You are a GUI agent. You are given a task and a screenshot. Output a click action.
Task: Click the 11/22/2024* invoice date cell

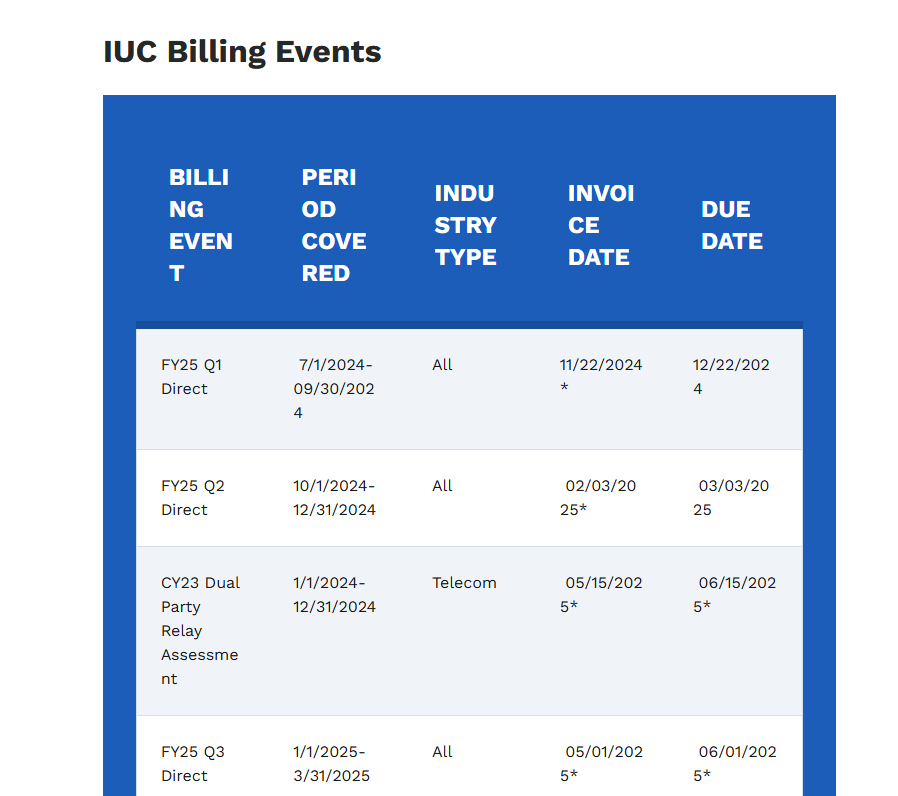click(x=601, y=377)
